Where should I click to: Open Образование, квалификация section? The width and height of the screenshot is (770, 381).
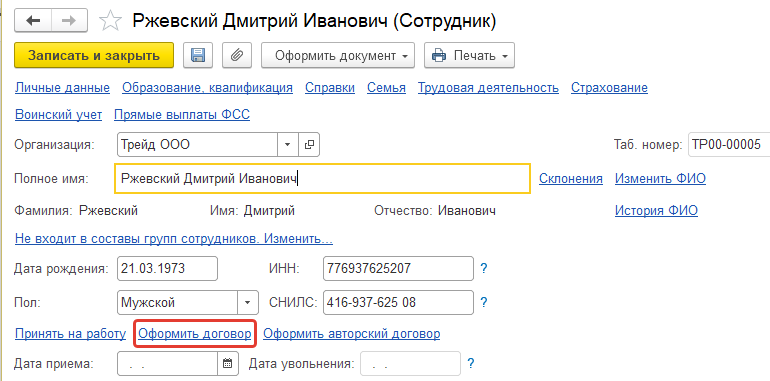(x=207, y=88)
